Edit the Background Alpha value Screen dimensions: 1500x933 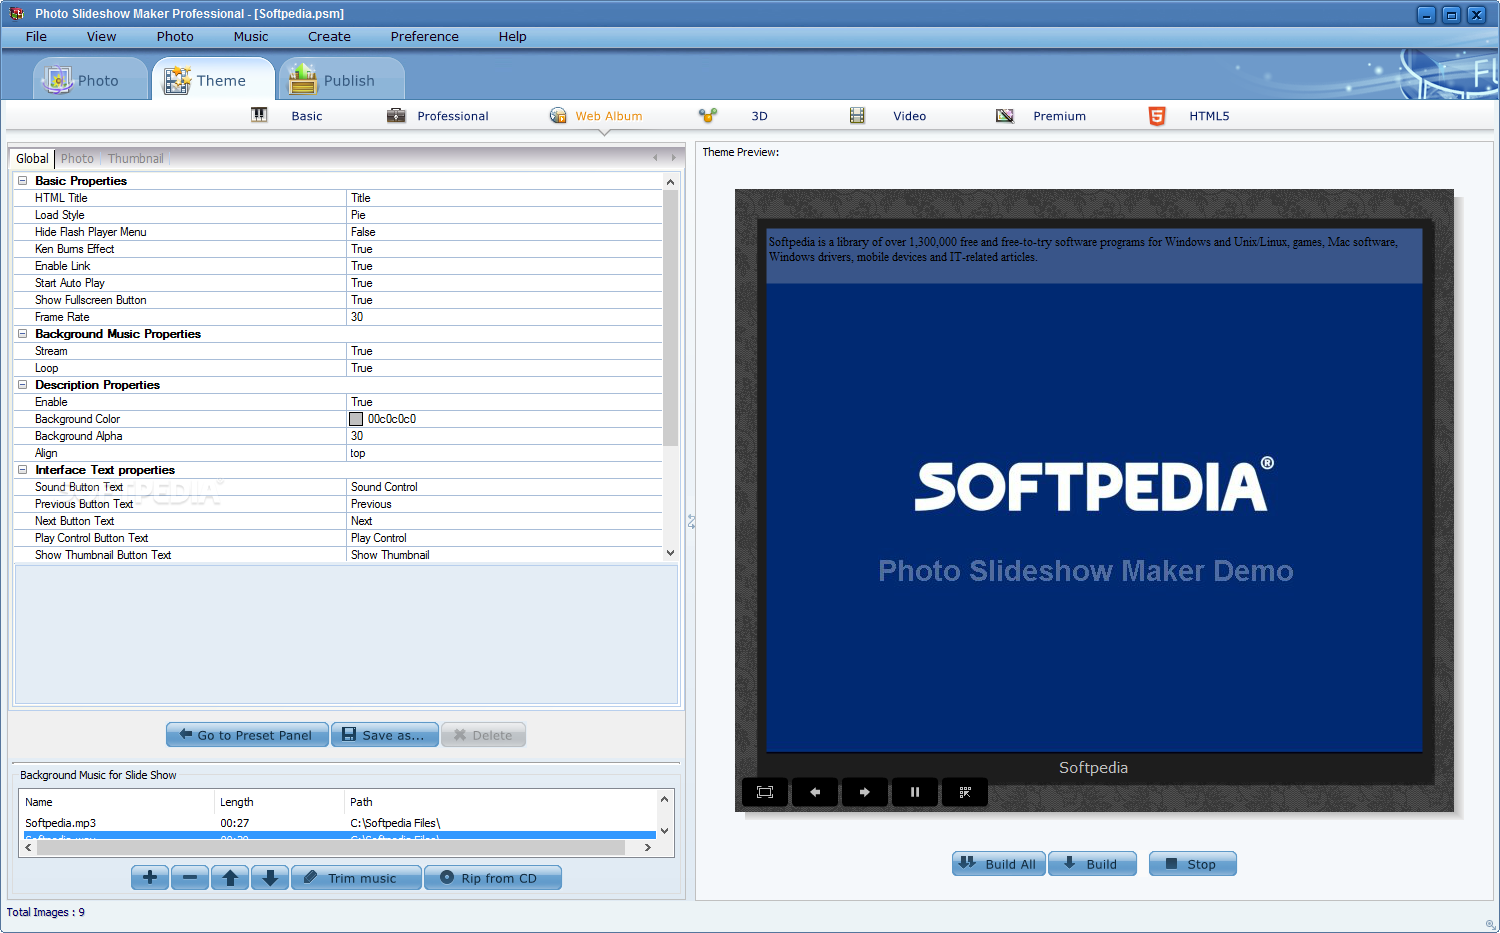pyautogui.click(x=504, y=436)
